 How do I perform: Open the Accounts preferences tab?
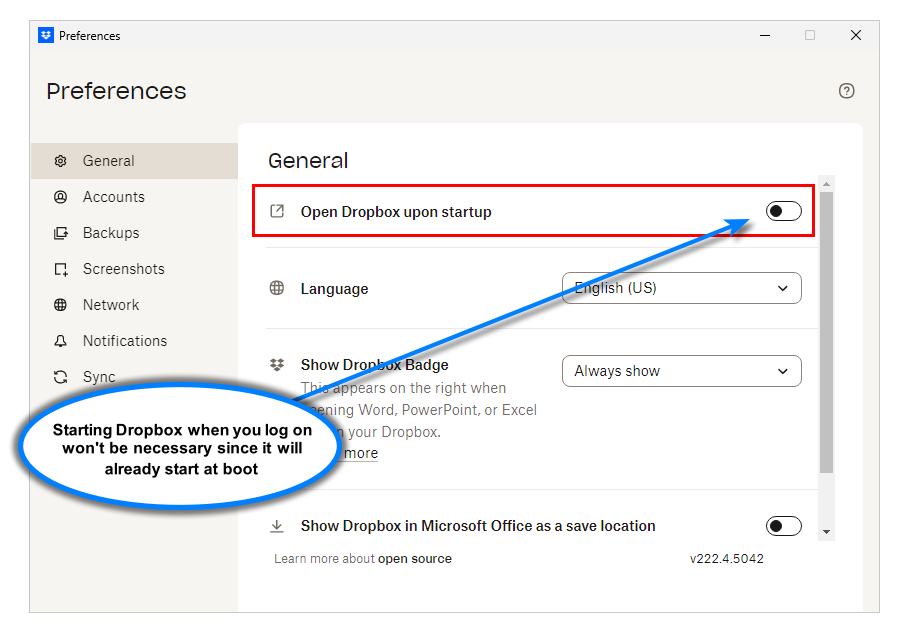point(113,197)
